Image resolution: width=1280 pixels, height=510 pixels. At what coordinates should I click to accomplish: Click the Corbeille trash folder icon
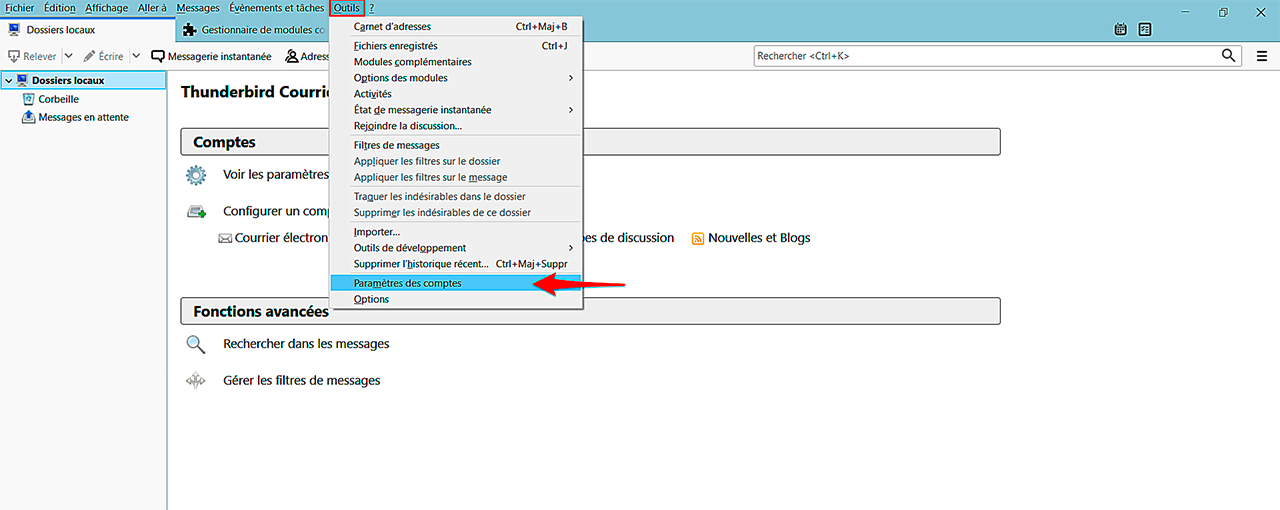coord(29,99)
